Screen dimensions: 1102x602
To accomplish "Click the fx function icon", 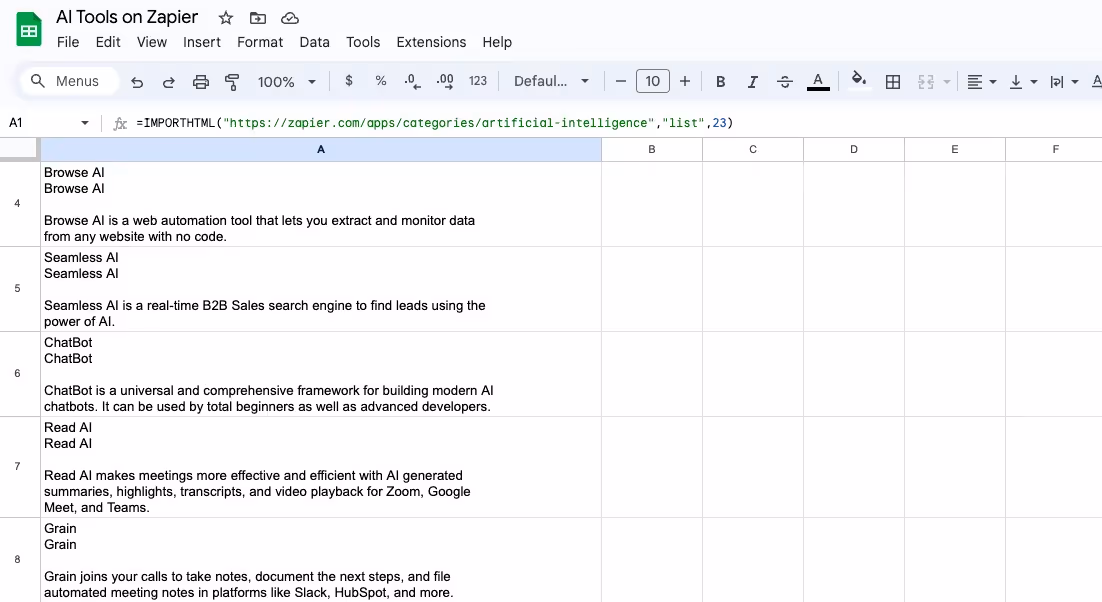I will tap(120, 123).
